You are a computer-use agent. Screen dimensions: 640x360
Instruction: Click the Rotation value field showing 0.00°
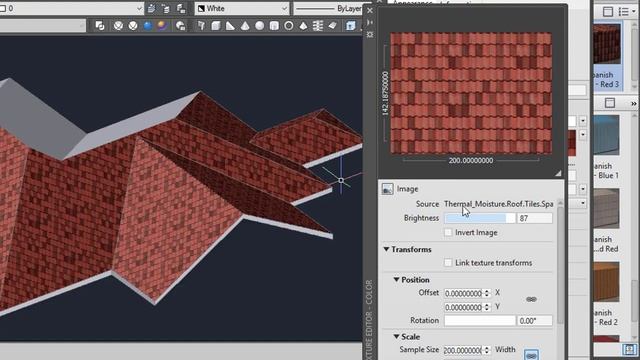click(534, 321)
